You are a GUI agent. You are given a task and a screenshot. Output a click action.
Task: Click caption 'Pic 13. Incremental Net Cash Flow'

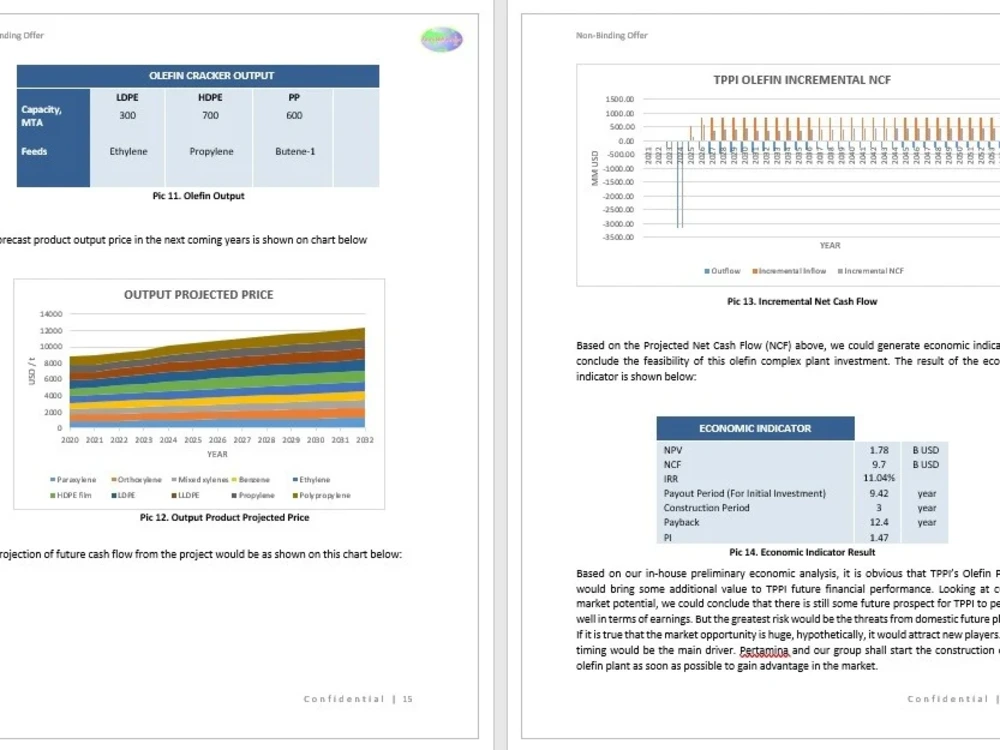pyautogui.click(x=802, y=302)
